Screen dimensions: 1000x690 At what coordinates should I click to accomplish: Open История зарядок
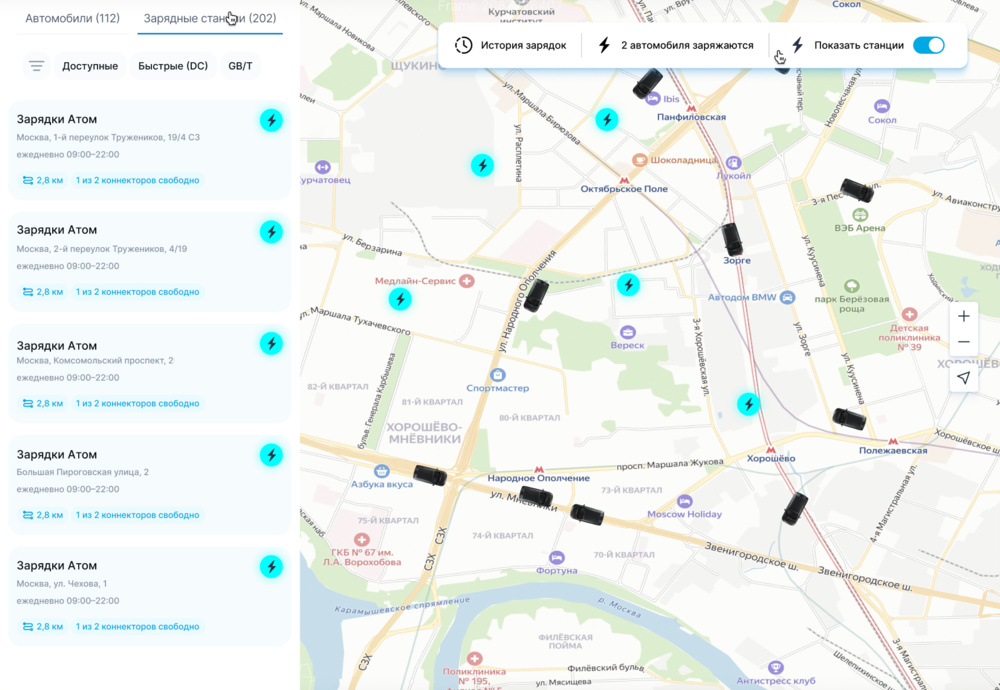click(511, 45)
